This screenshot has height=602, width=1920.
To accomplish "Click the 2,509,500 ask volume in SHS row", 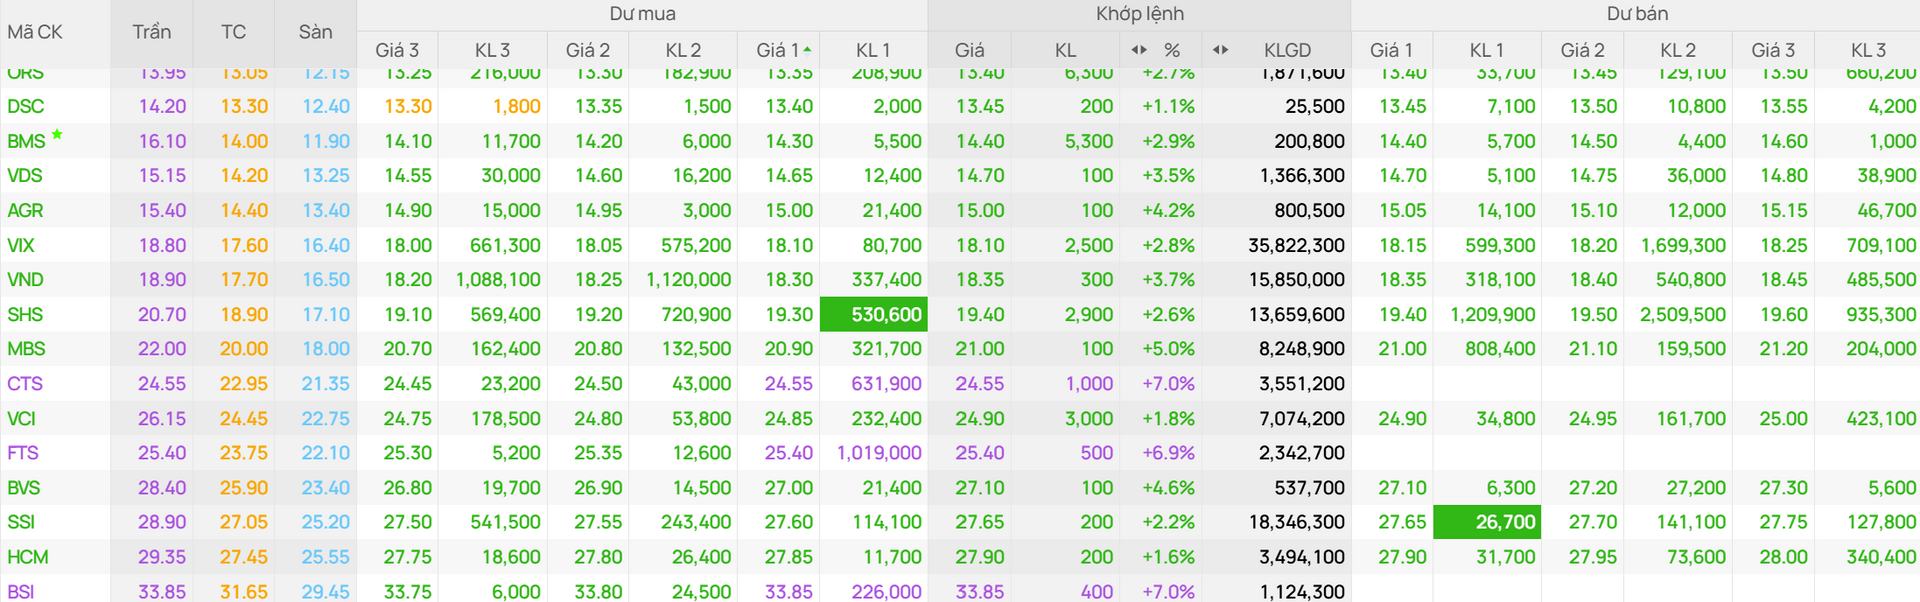I will tap(1683, 315).
